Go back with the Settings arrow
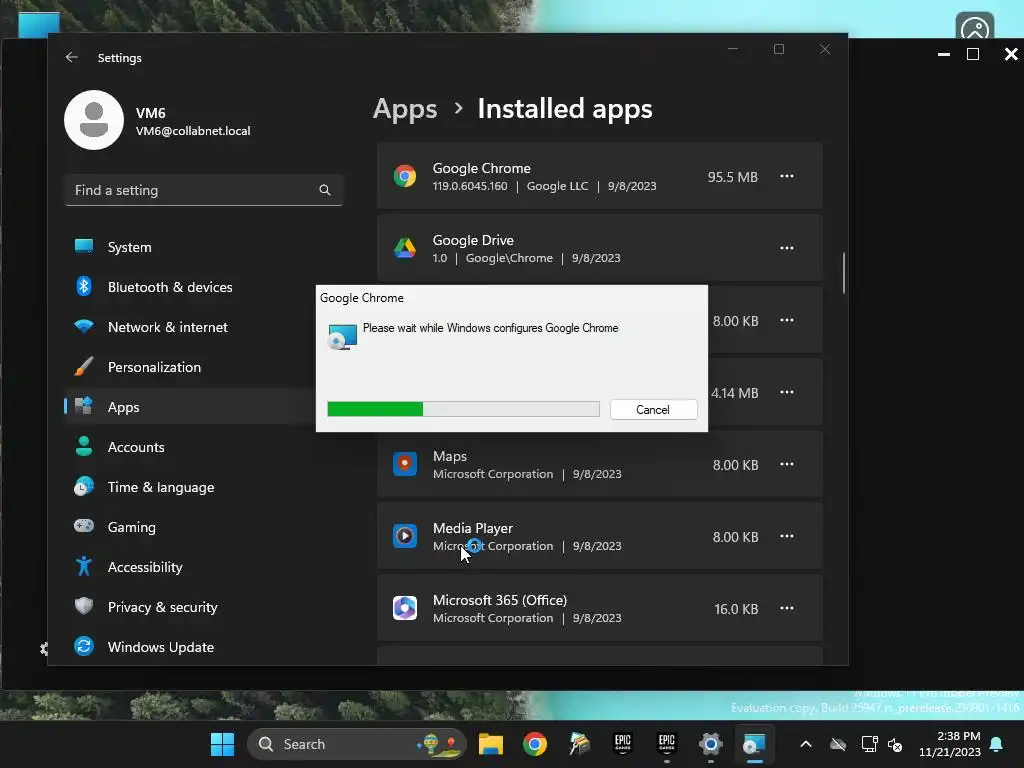1024x768 pixels. pyautogui.click(x=71, y=57)
